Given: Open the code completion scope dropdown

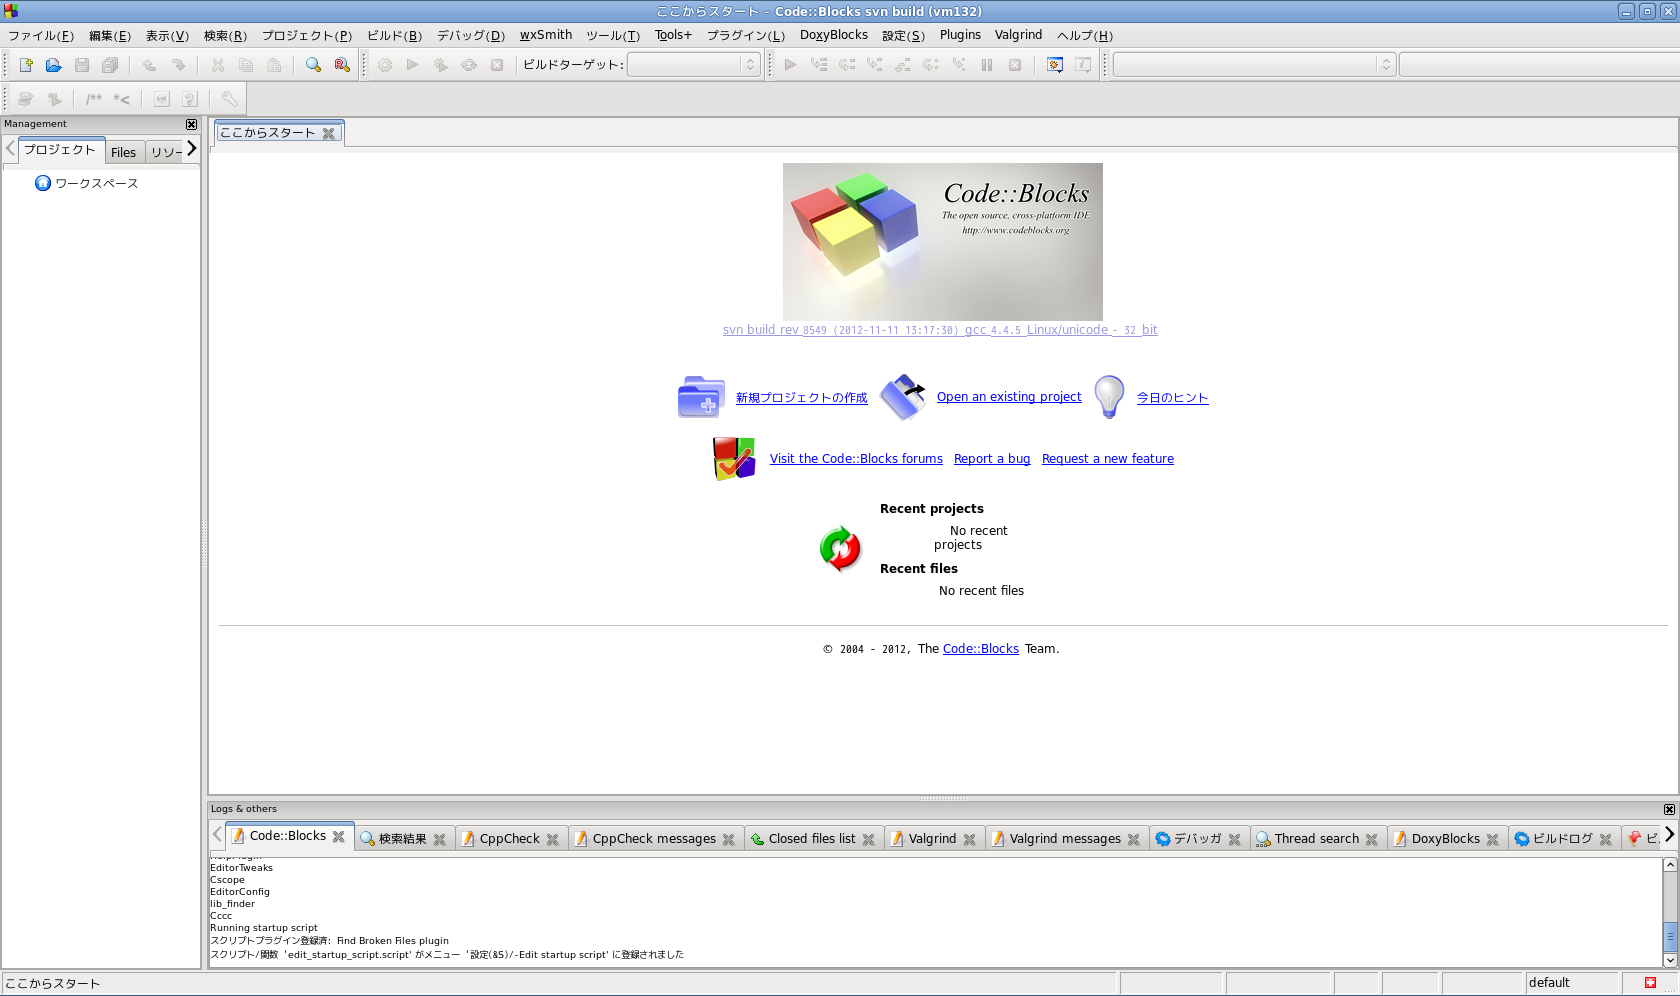Looking at the screenshot, I should (1253, 65).
